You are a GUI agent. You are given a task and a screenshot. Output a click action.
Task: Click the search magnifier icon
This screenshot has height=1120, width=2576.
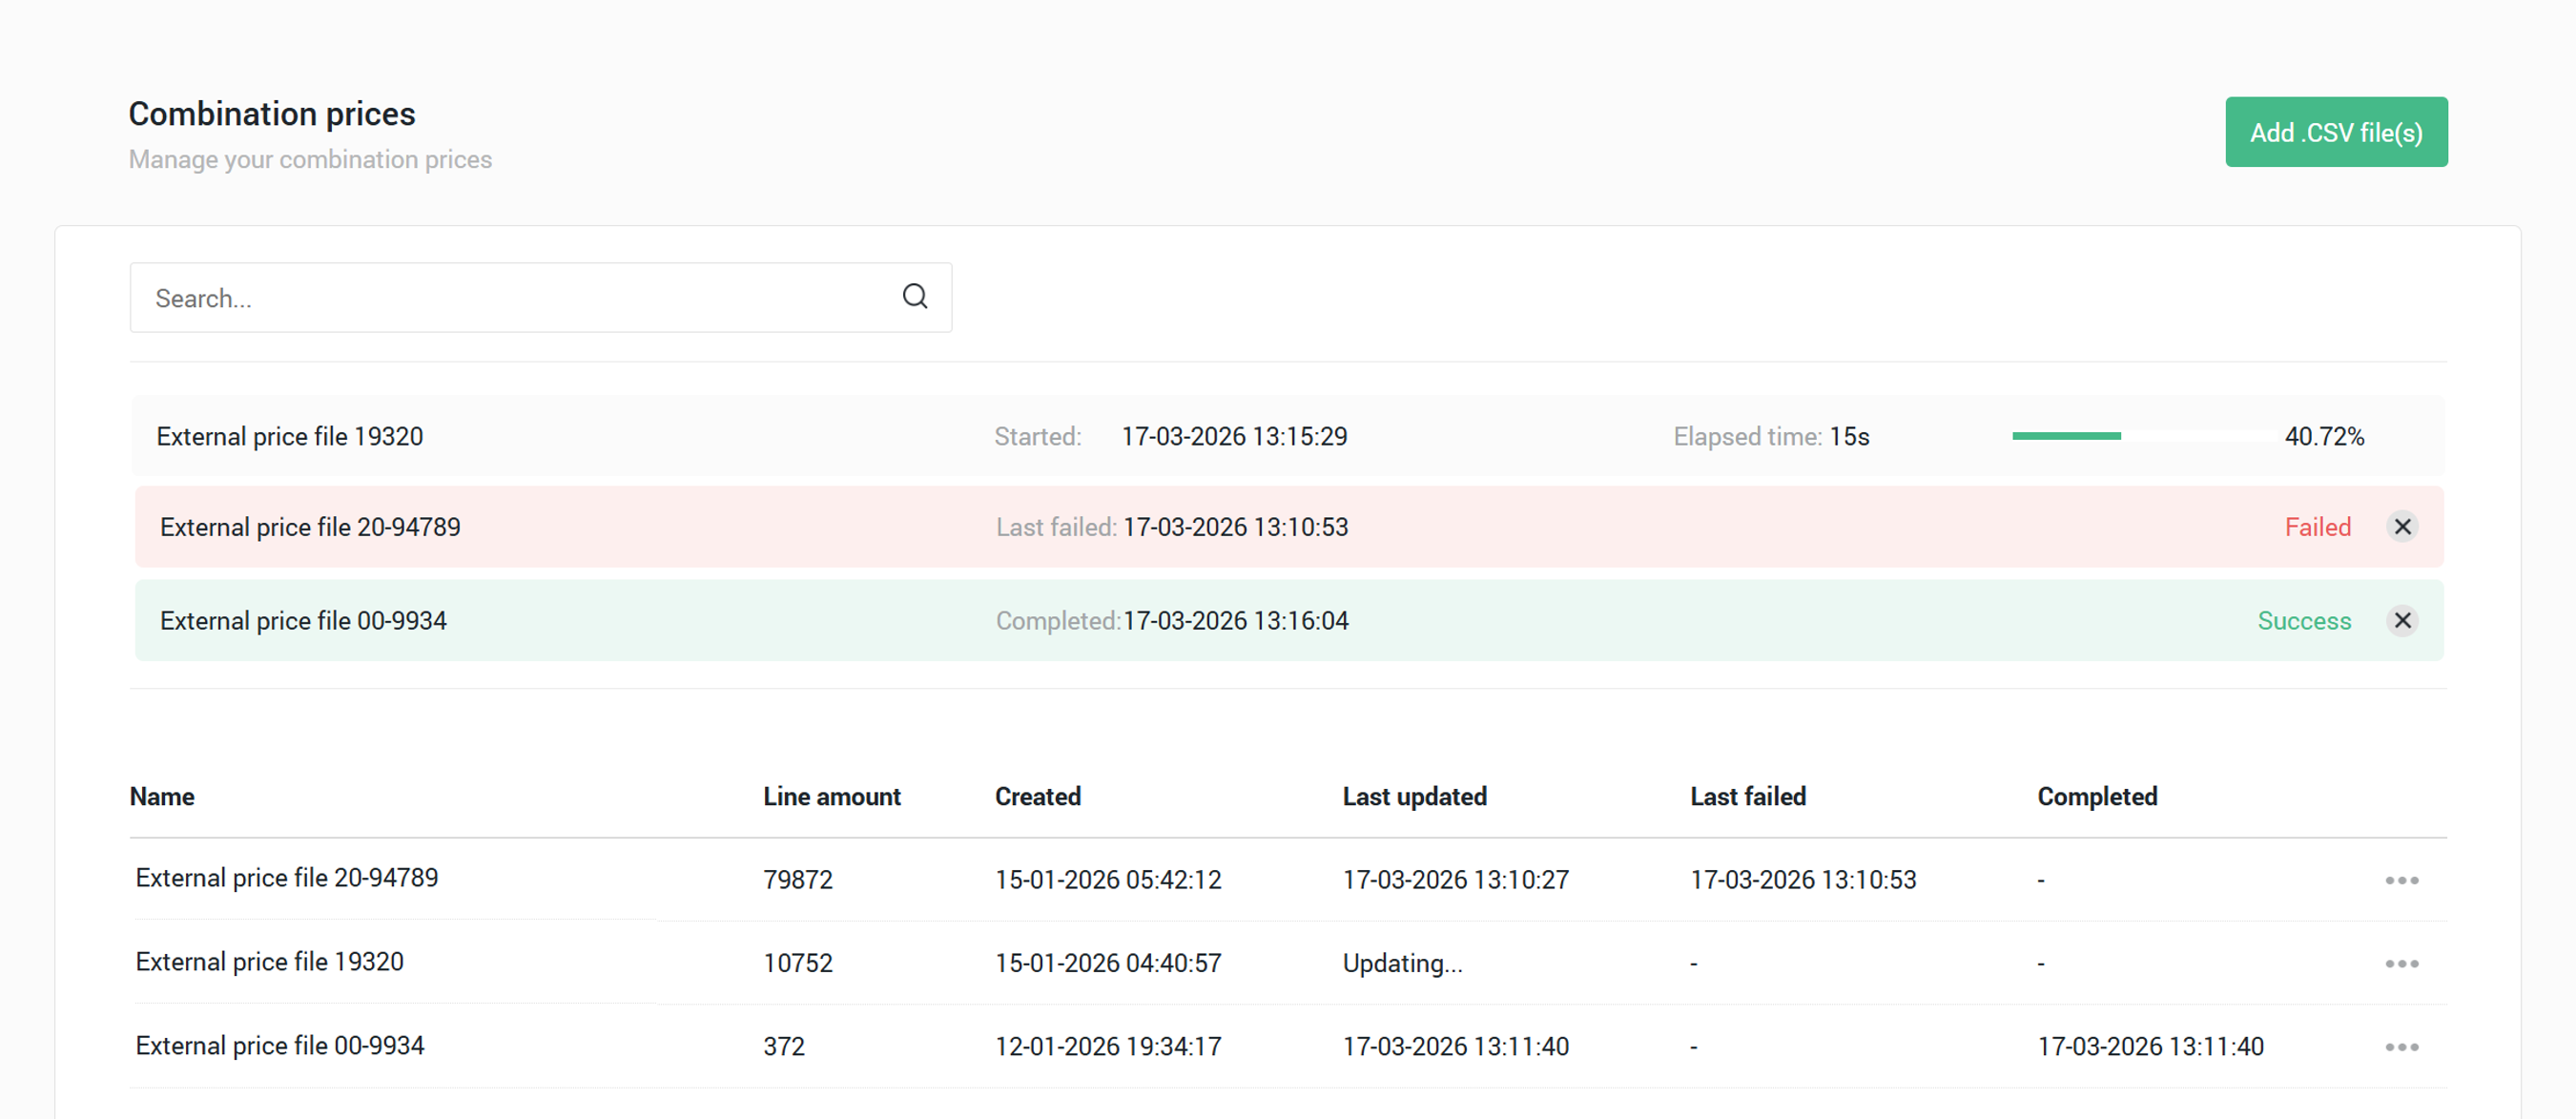click(914, 297)
